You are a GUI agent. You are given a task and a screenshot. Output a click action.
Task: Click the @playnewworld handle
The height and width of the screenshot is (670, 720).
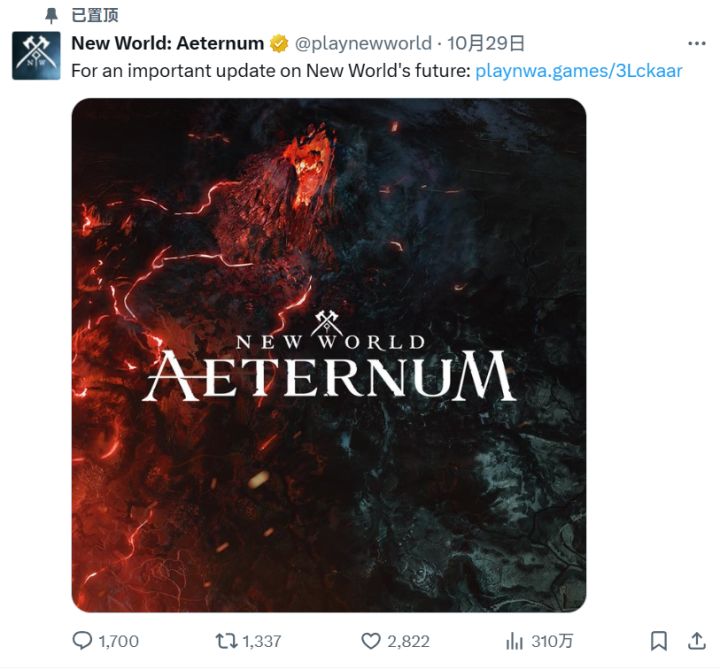click(x=363, y=44)
